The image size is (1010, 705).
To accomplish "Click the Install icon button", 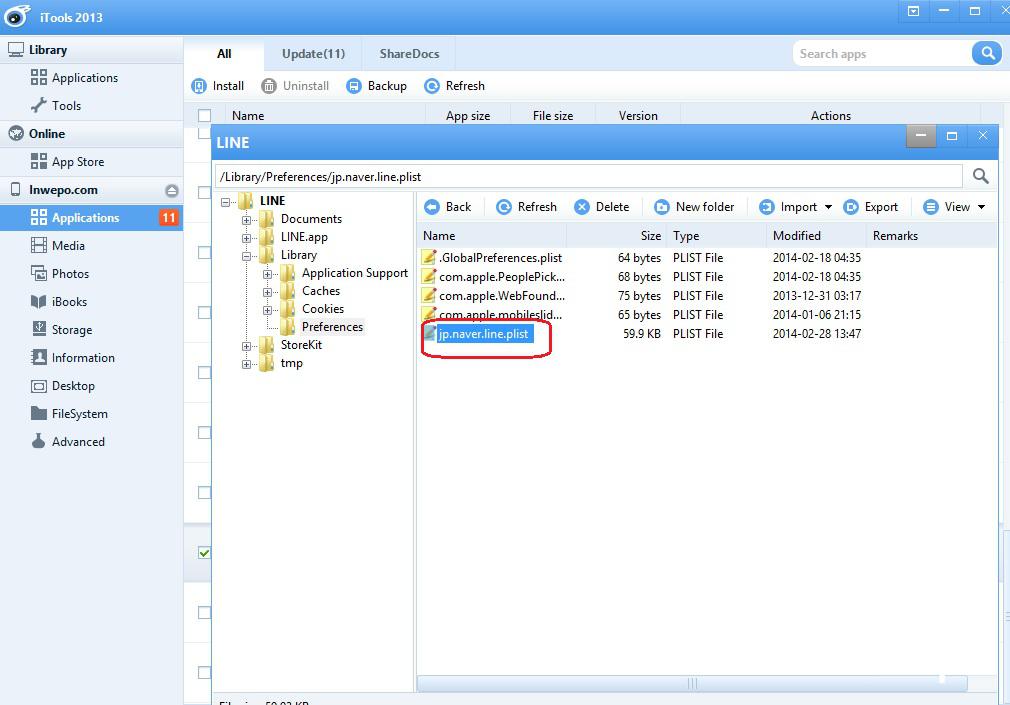I will coord(199,86).
